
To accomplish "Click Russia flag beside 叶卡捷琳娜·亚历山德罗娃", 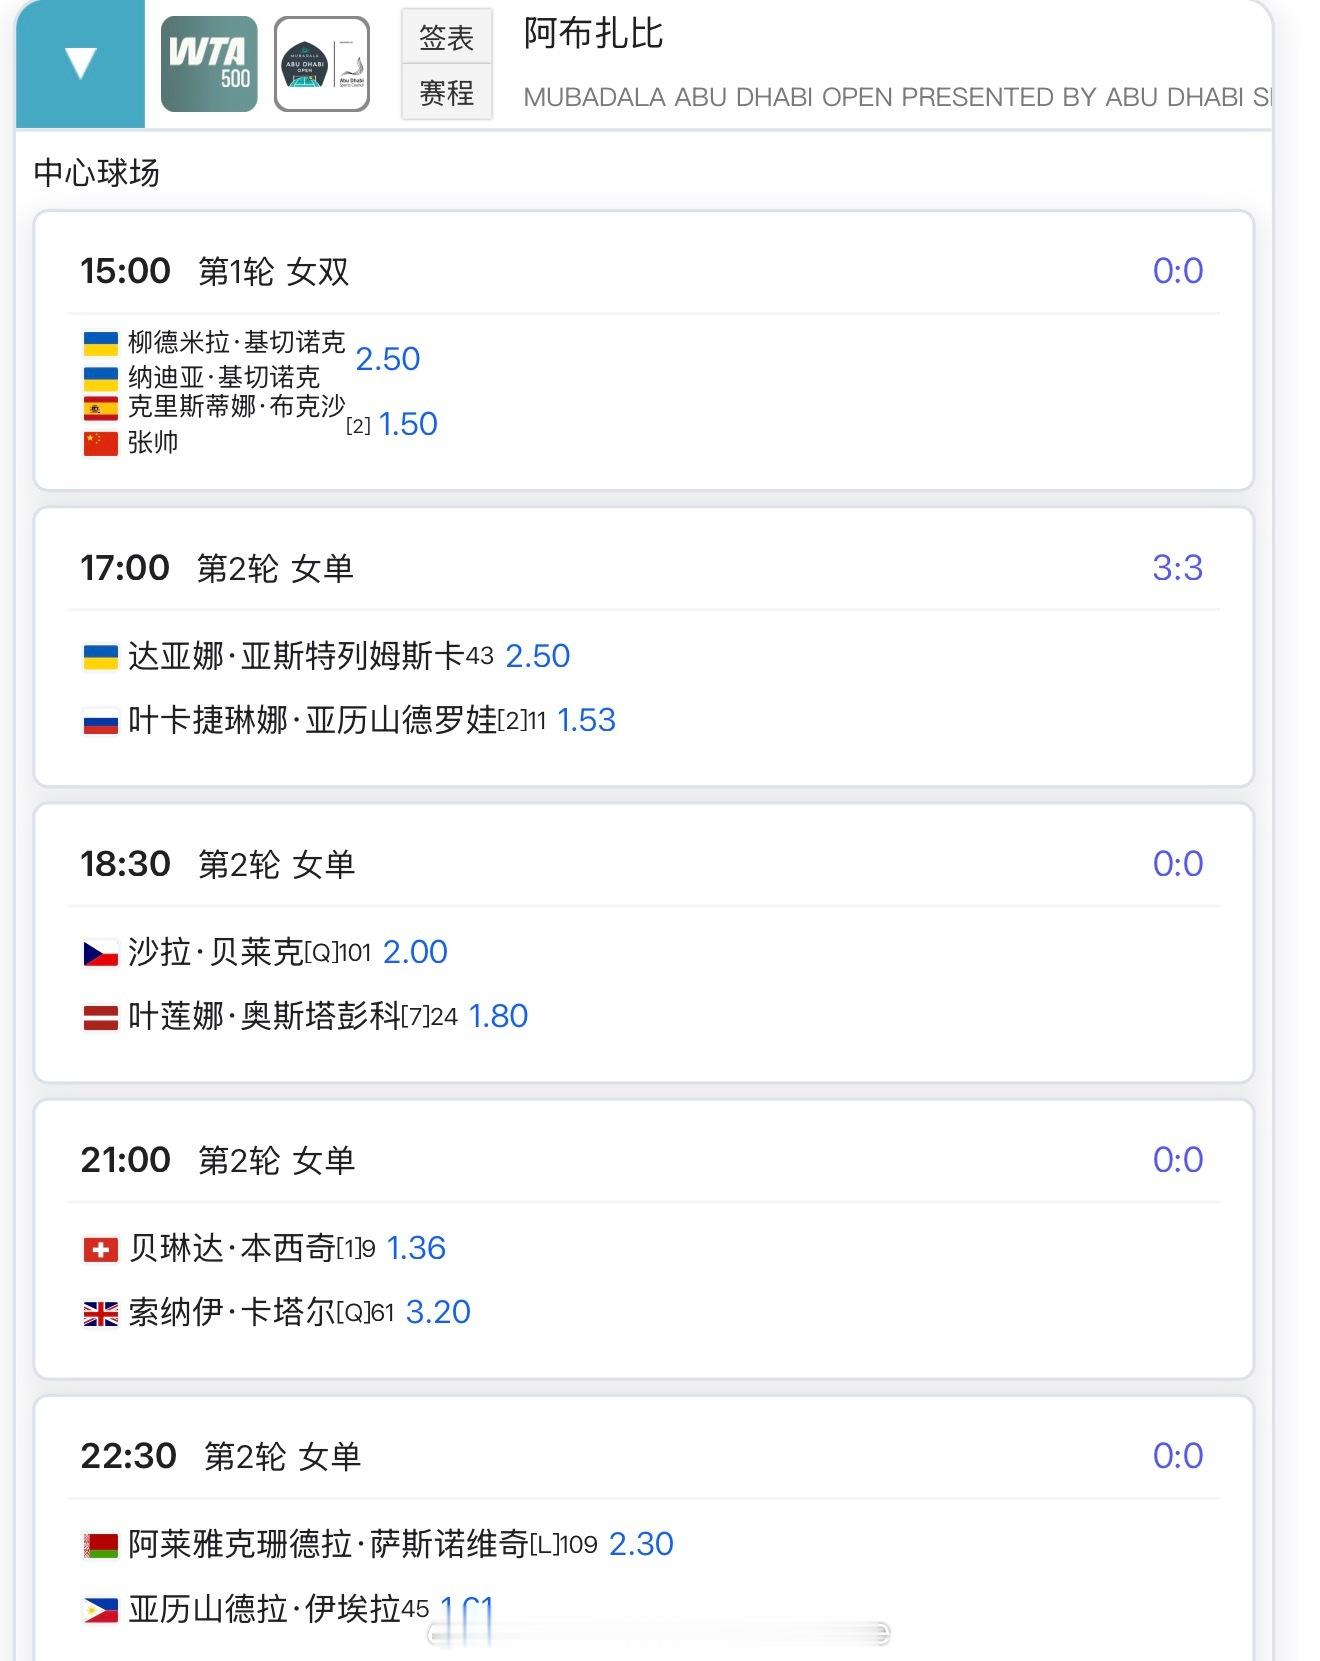I will [x=100, y=721].
